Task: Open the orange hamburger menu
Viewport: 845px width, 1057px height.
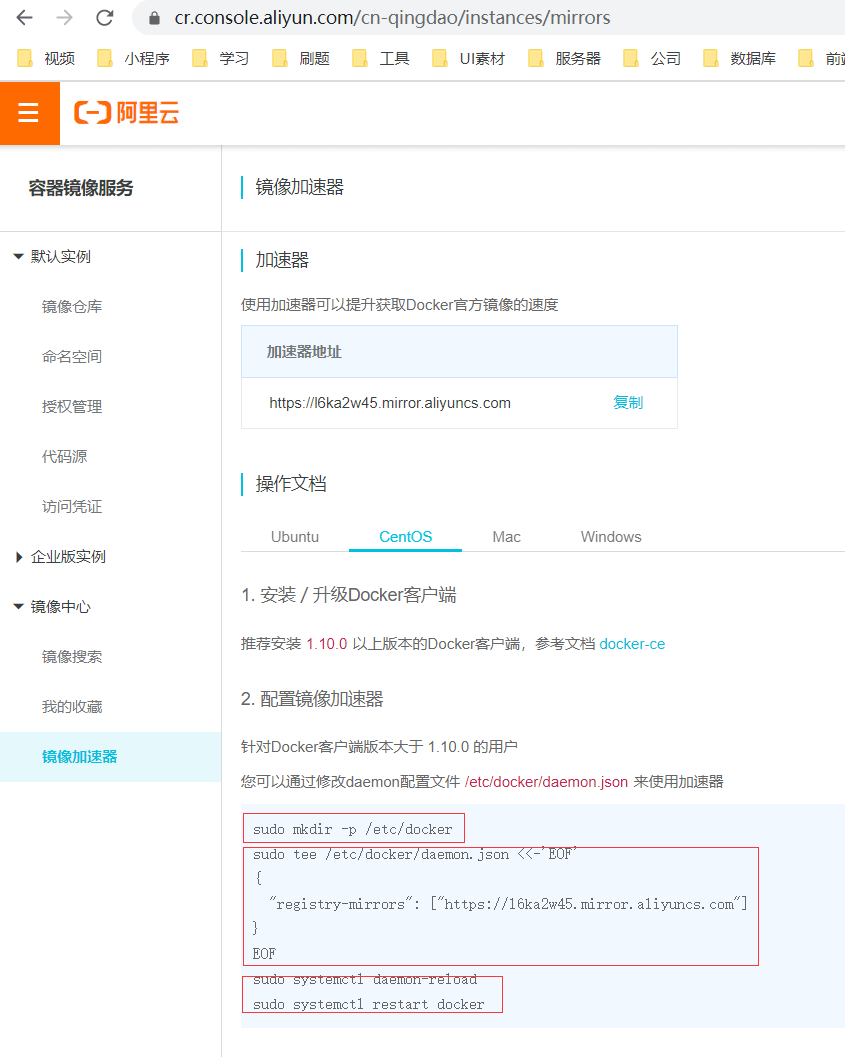Action: 29,113
